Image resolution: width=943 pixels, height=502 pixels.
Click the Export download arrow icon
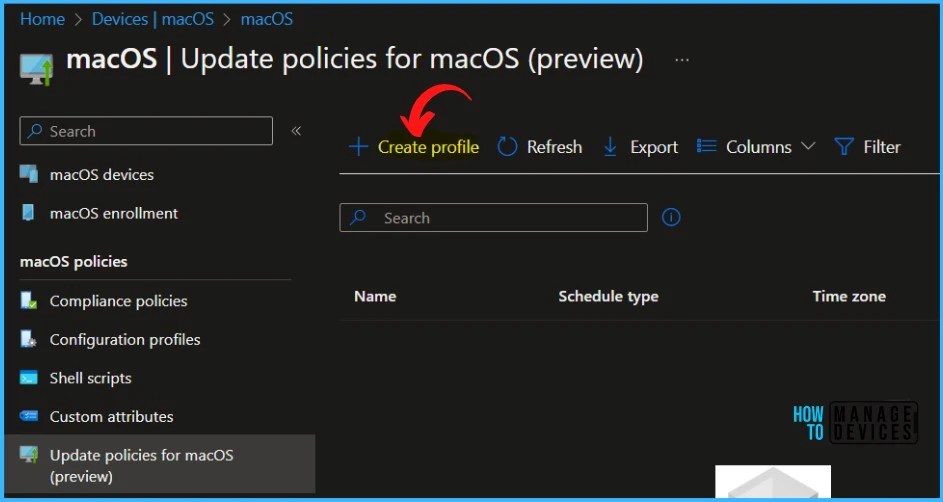pos(610,147)
